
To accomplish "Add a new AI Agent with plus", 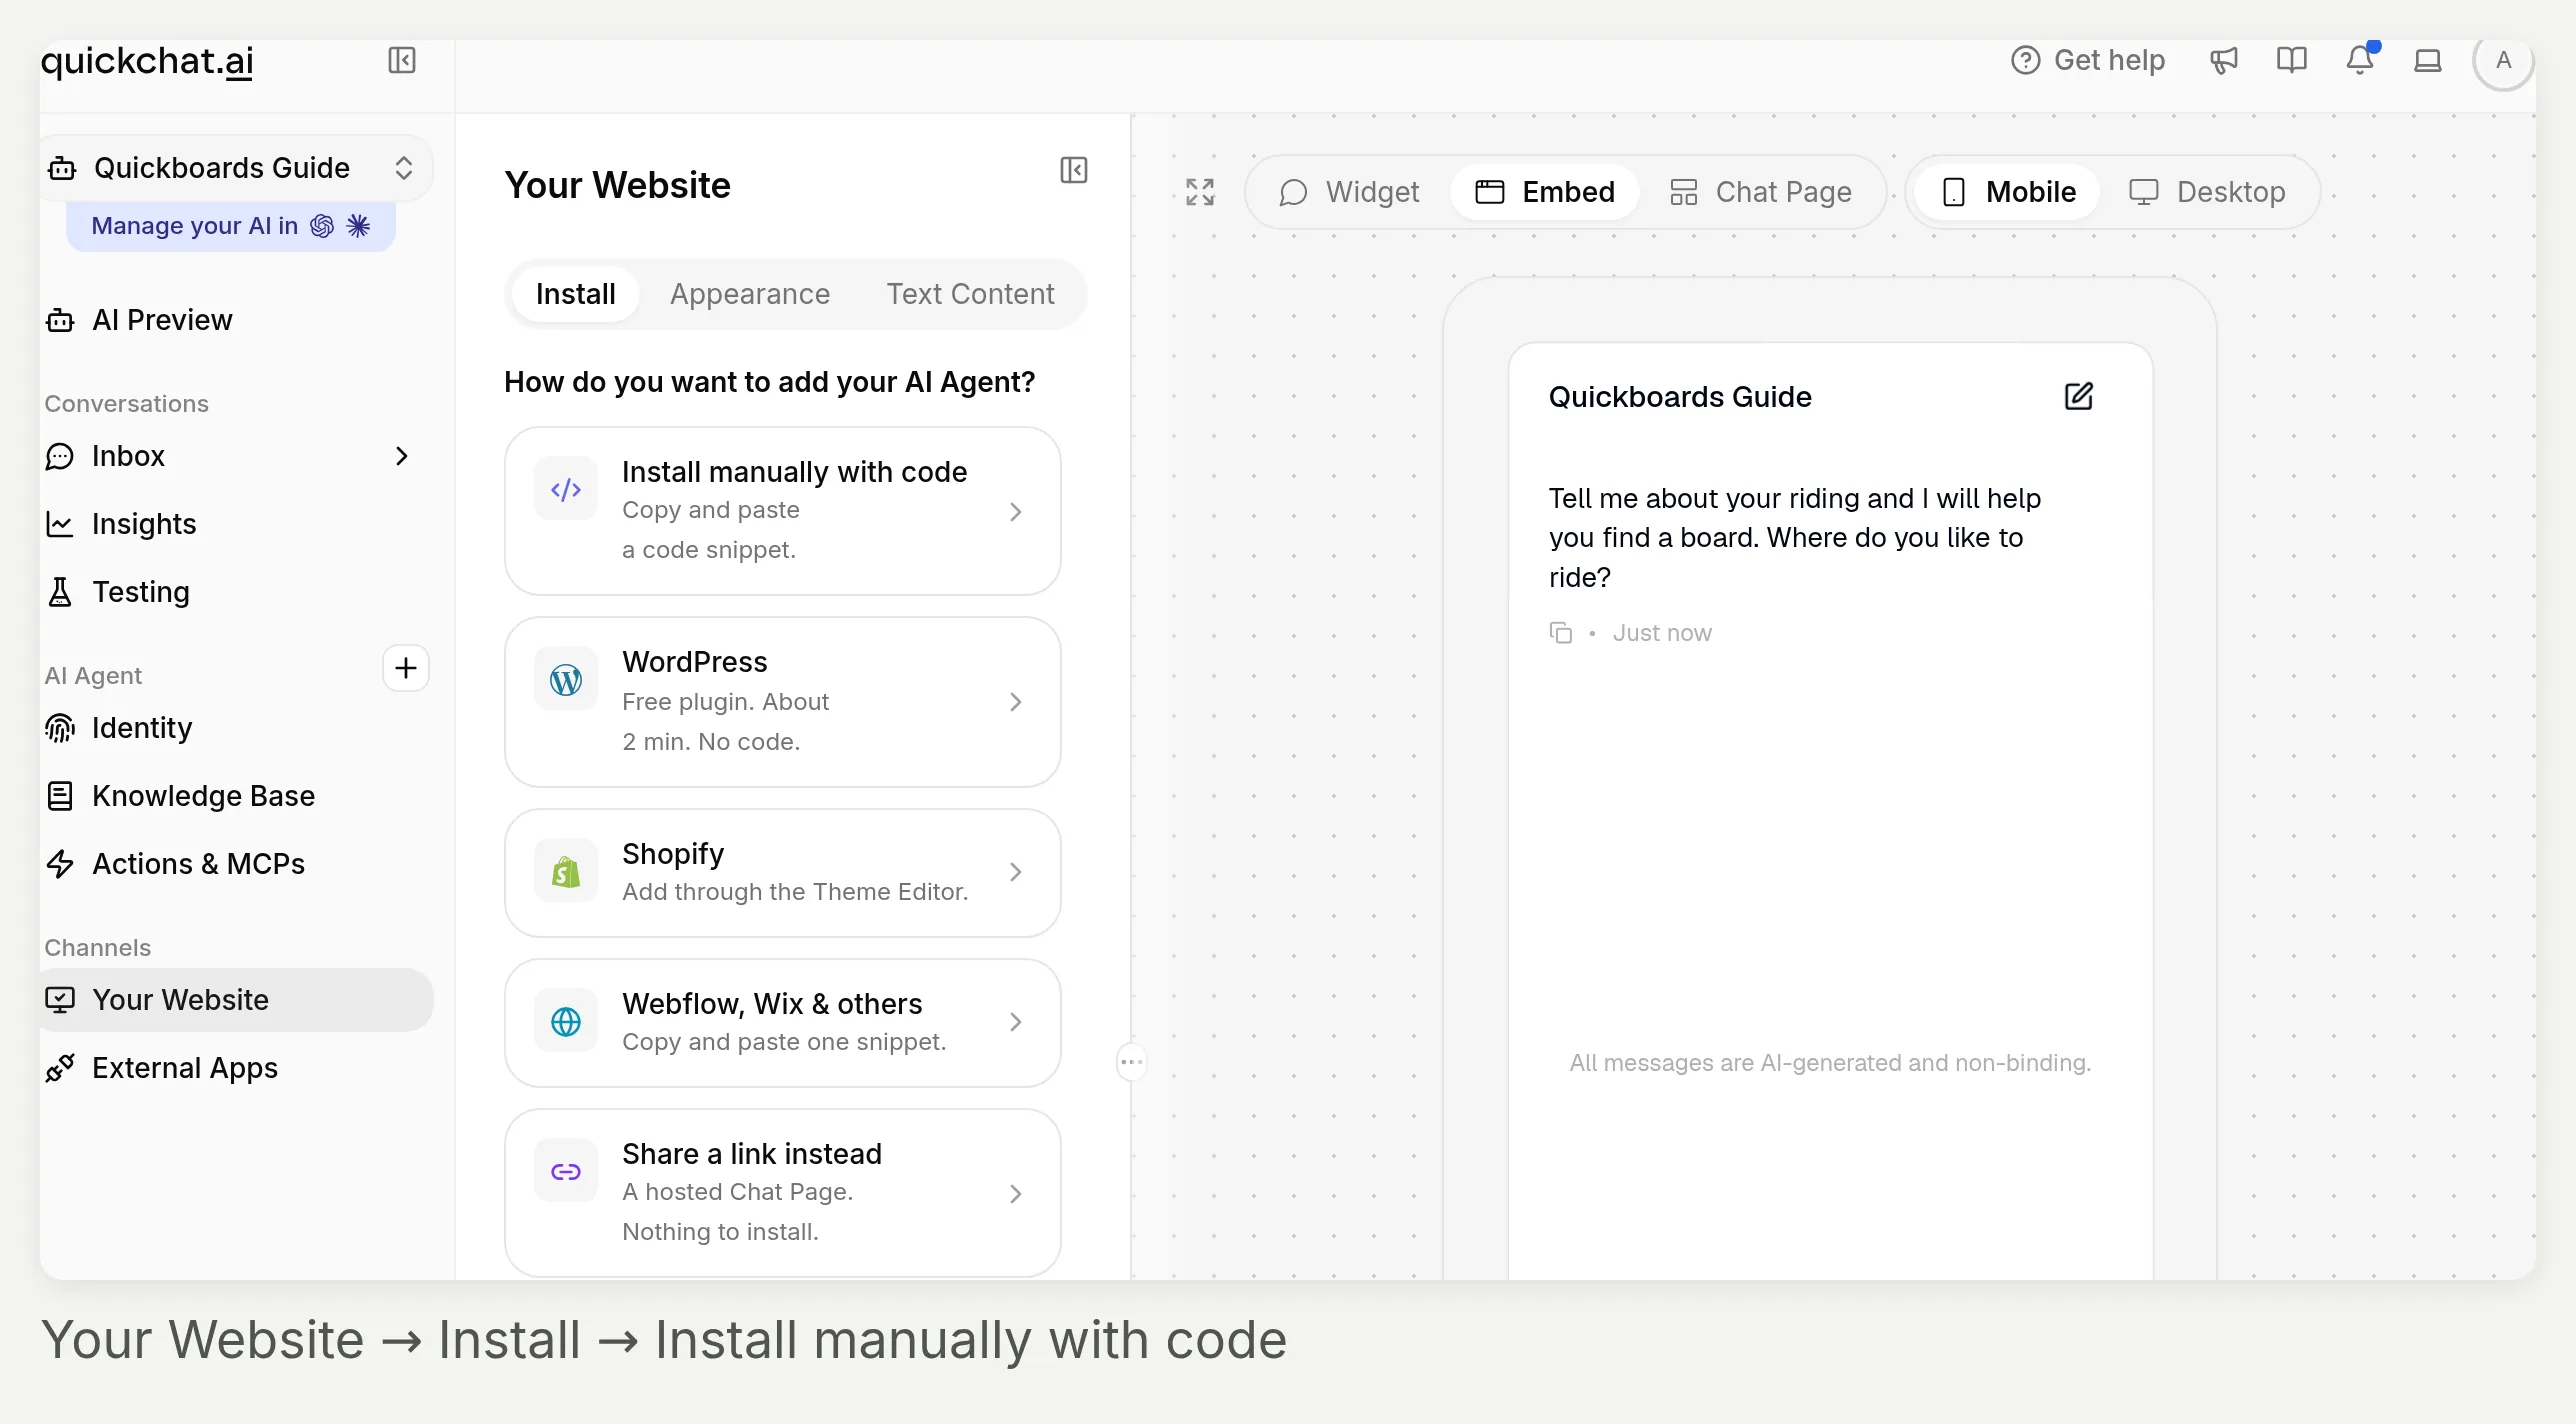I will point(406,668).
